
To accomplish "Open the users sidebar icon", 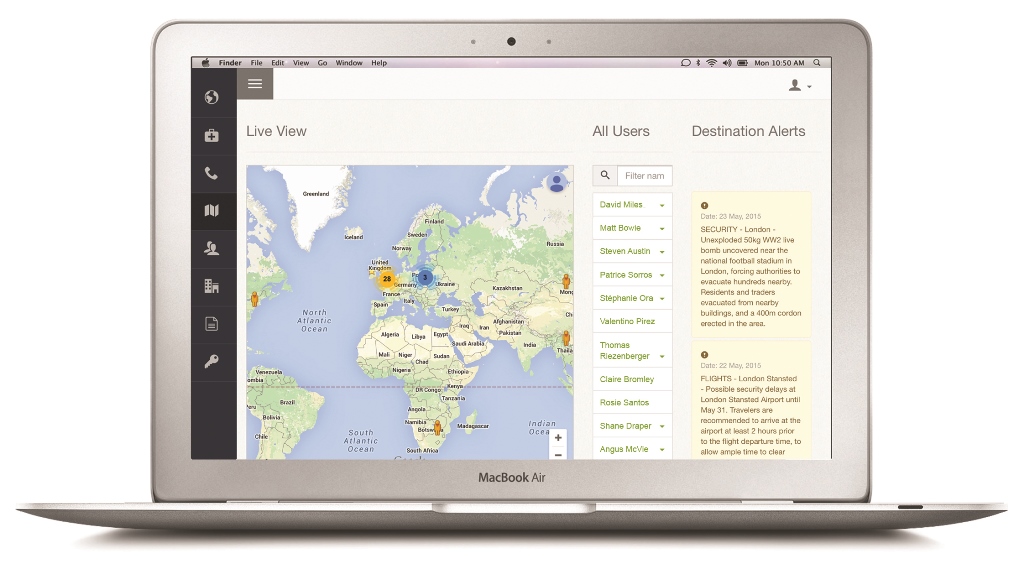I will pos(211,248).
